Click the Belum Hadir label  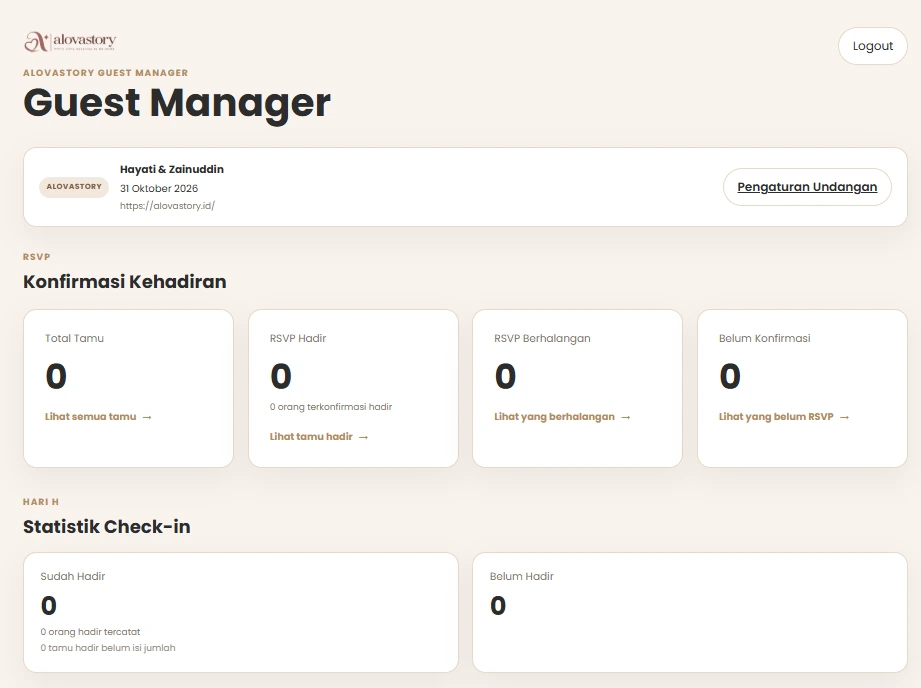[522, 576]
